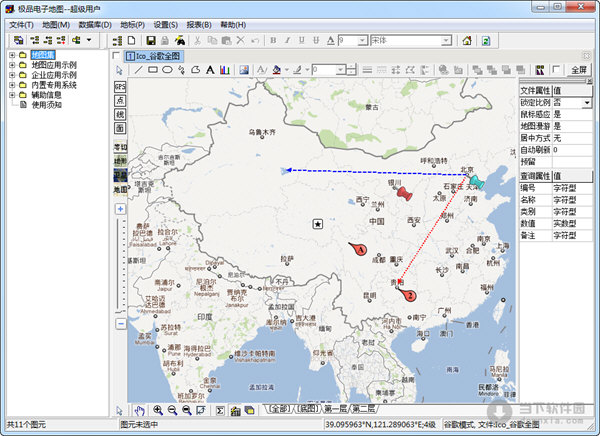
Task: Click the star marker box on the map
Action: click(318, 224)
